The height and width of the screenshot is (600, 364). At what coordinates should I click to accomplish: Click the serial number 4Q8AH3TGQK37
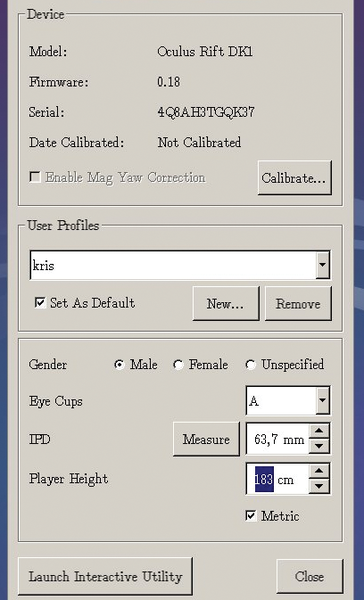click(x=206, y=112)
